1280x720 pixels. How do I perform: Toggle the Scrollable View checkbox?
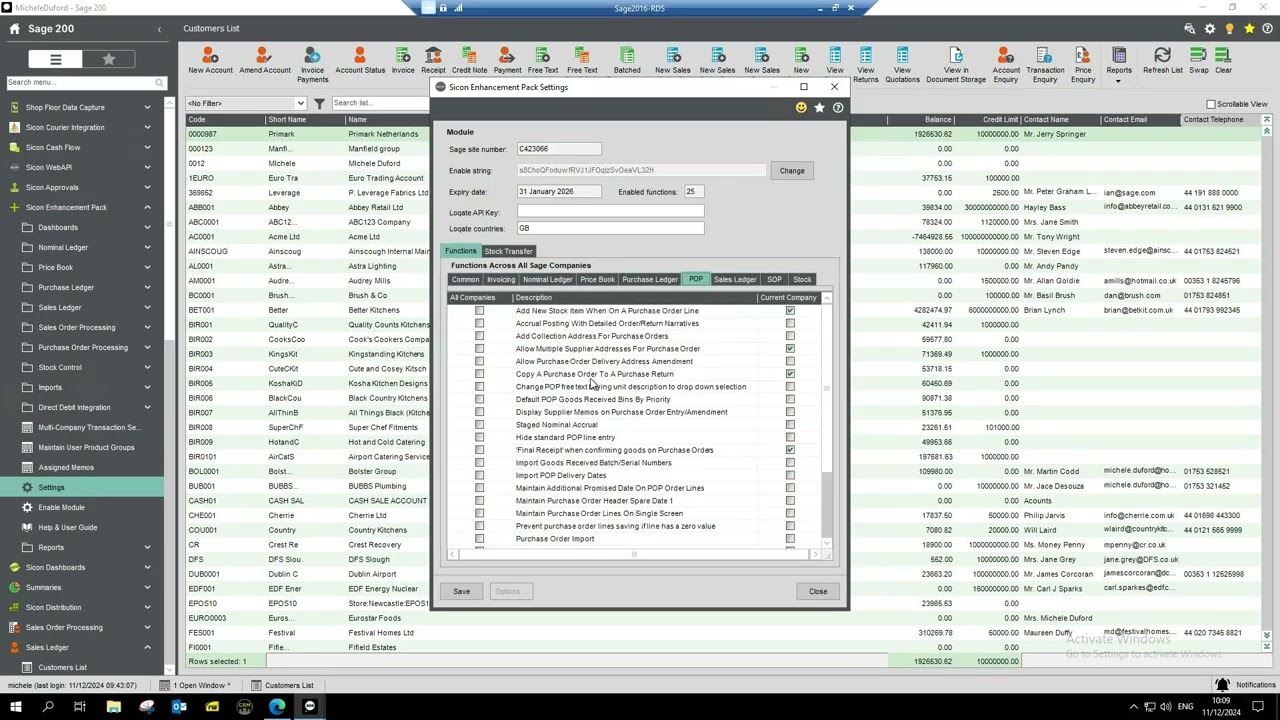click(x=1211, y=104)
